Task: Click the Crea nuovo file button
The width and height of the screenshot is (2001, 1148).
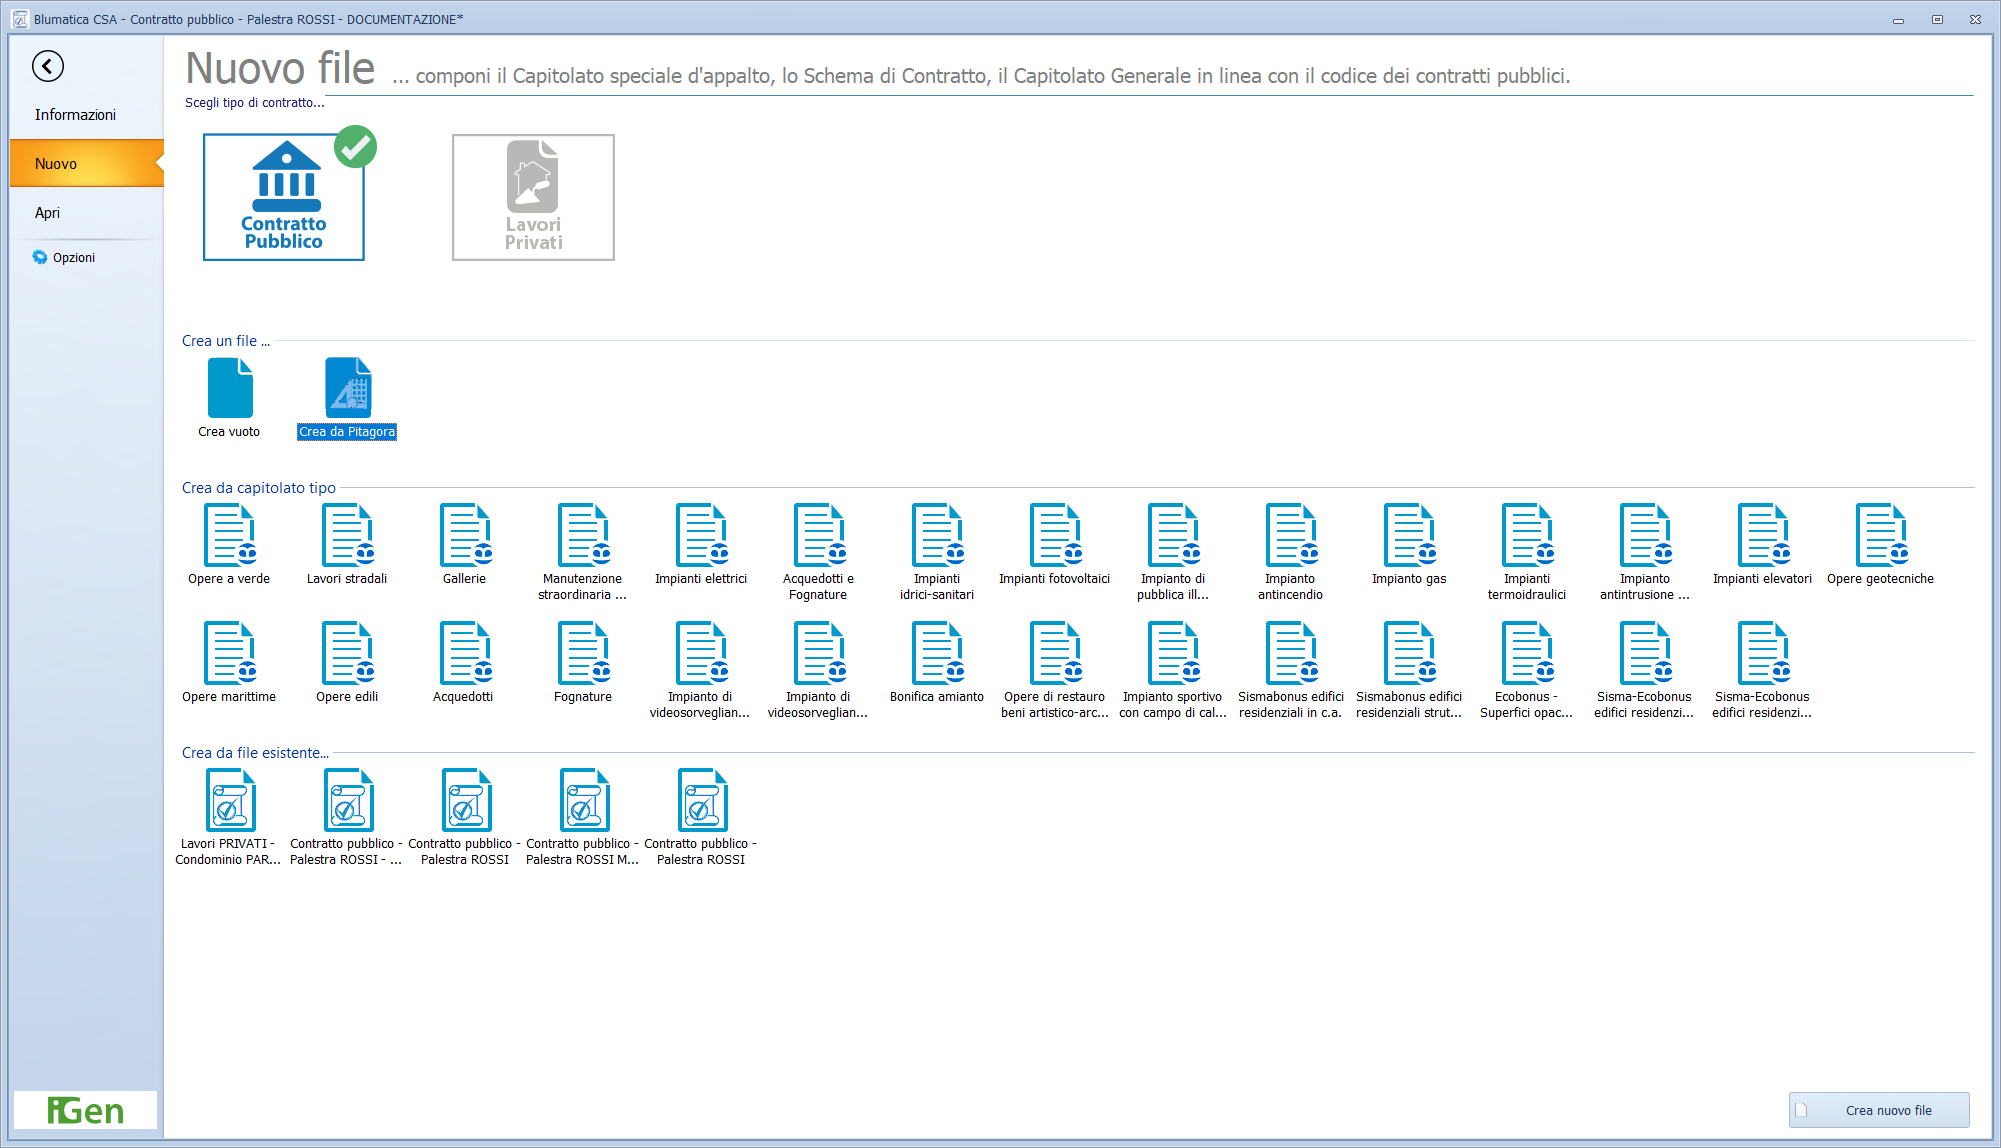Action: [1879, 1110]
